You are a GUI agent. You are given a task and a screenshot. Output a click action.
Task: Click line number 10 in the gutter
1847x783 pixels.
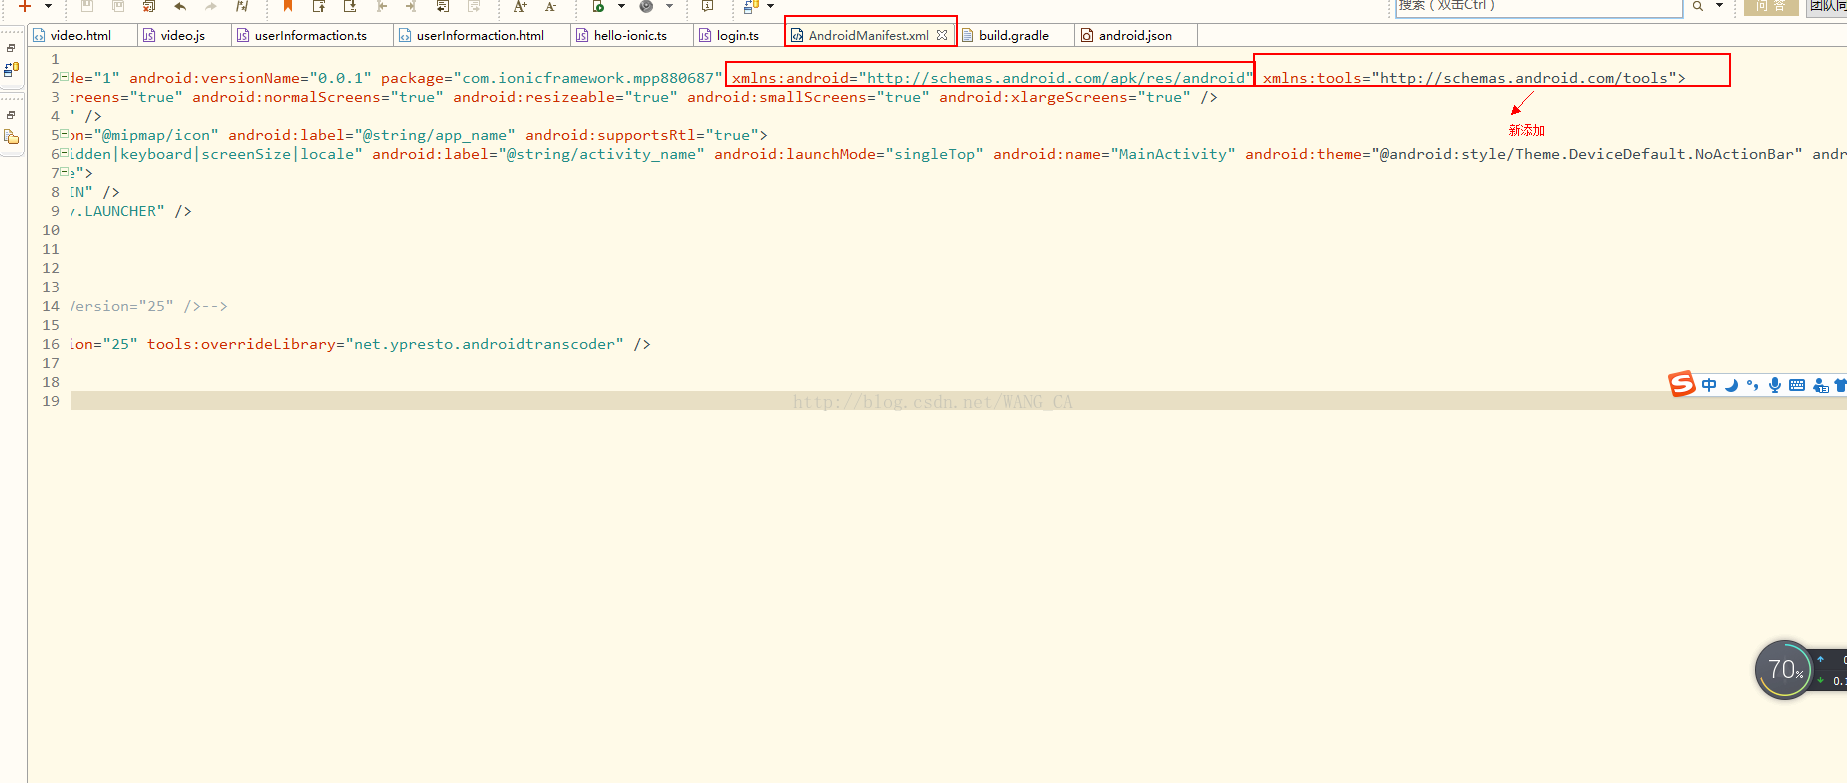[x=51, y=230]
